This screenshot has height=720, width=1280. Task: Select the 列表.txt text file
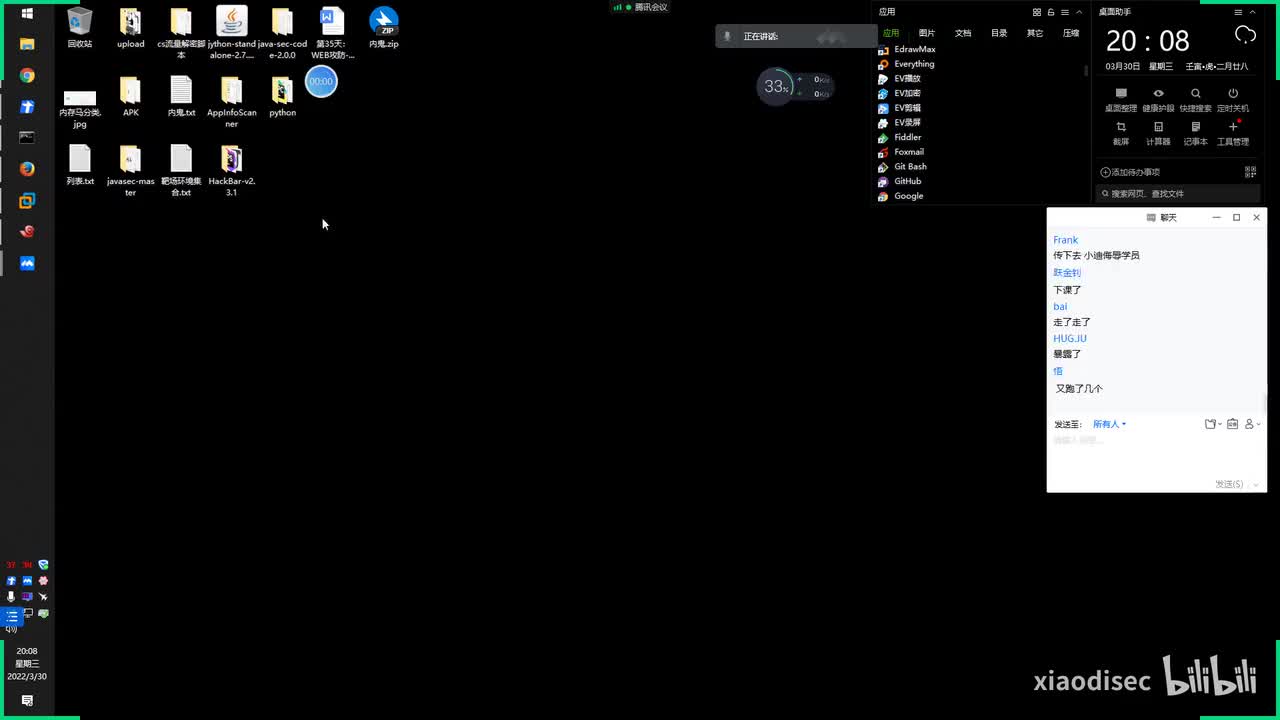tap(80, 165)
